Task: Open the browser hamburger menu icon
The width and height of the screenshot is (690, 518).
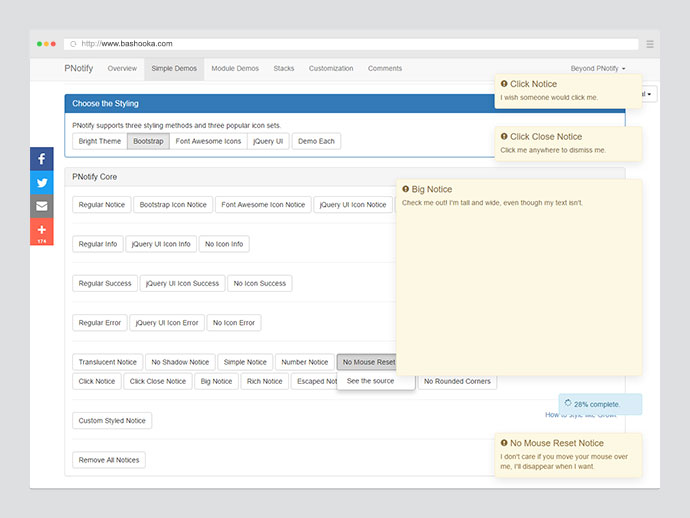Action: pyautogui.click(x=650, y=44)
